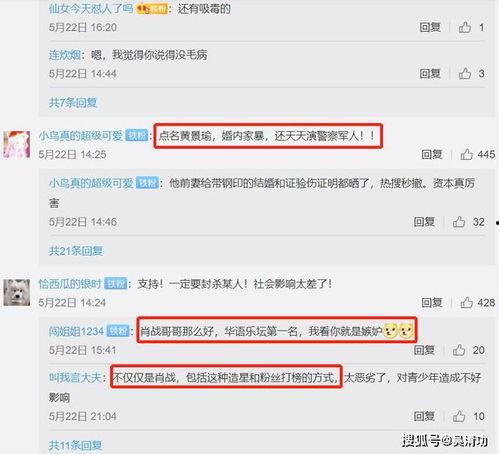Open 恰西瓜的银时 user profile
This screenshot has height=454, width=499.
click(70, 284)
